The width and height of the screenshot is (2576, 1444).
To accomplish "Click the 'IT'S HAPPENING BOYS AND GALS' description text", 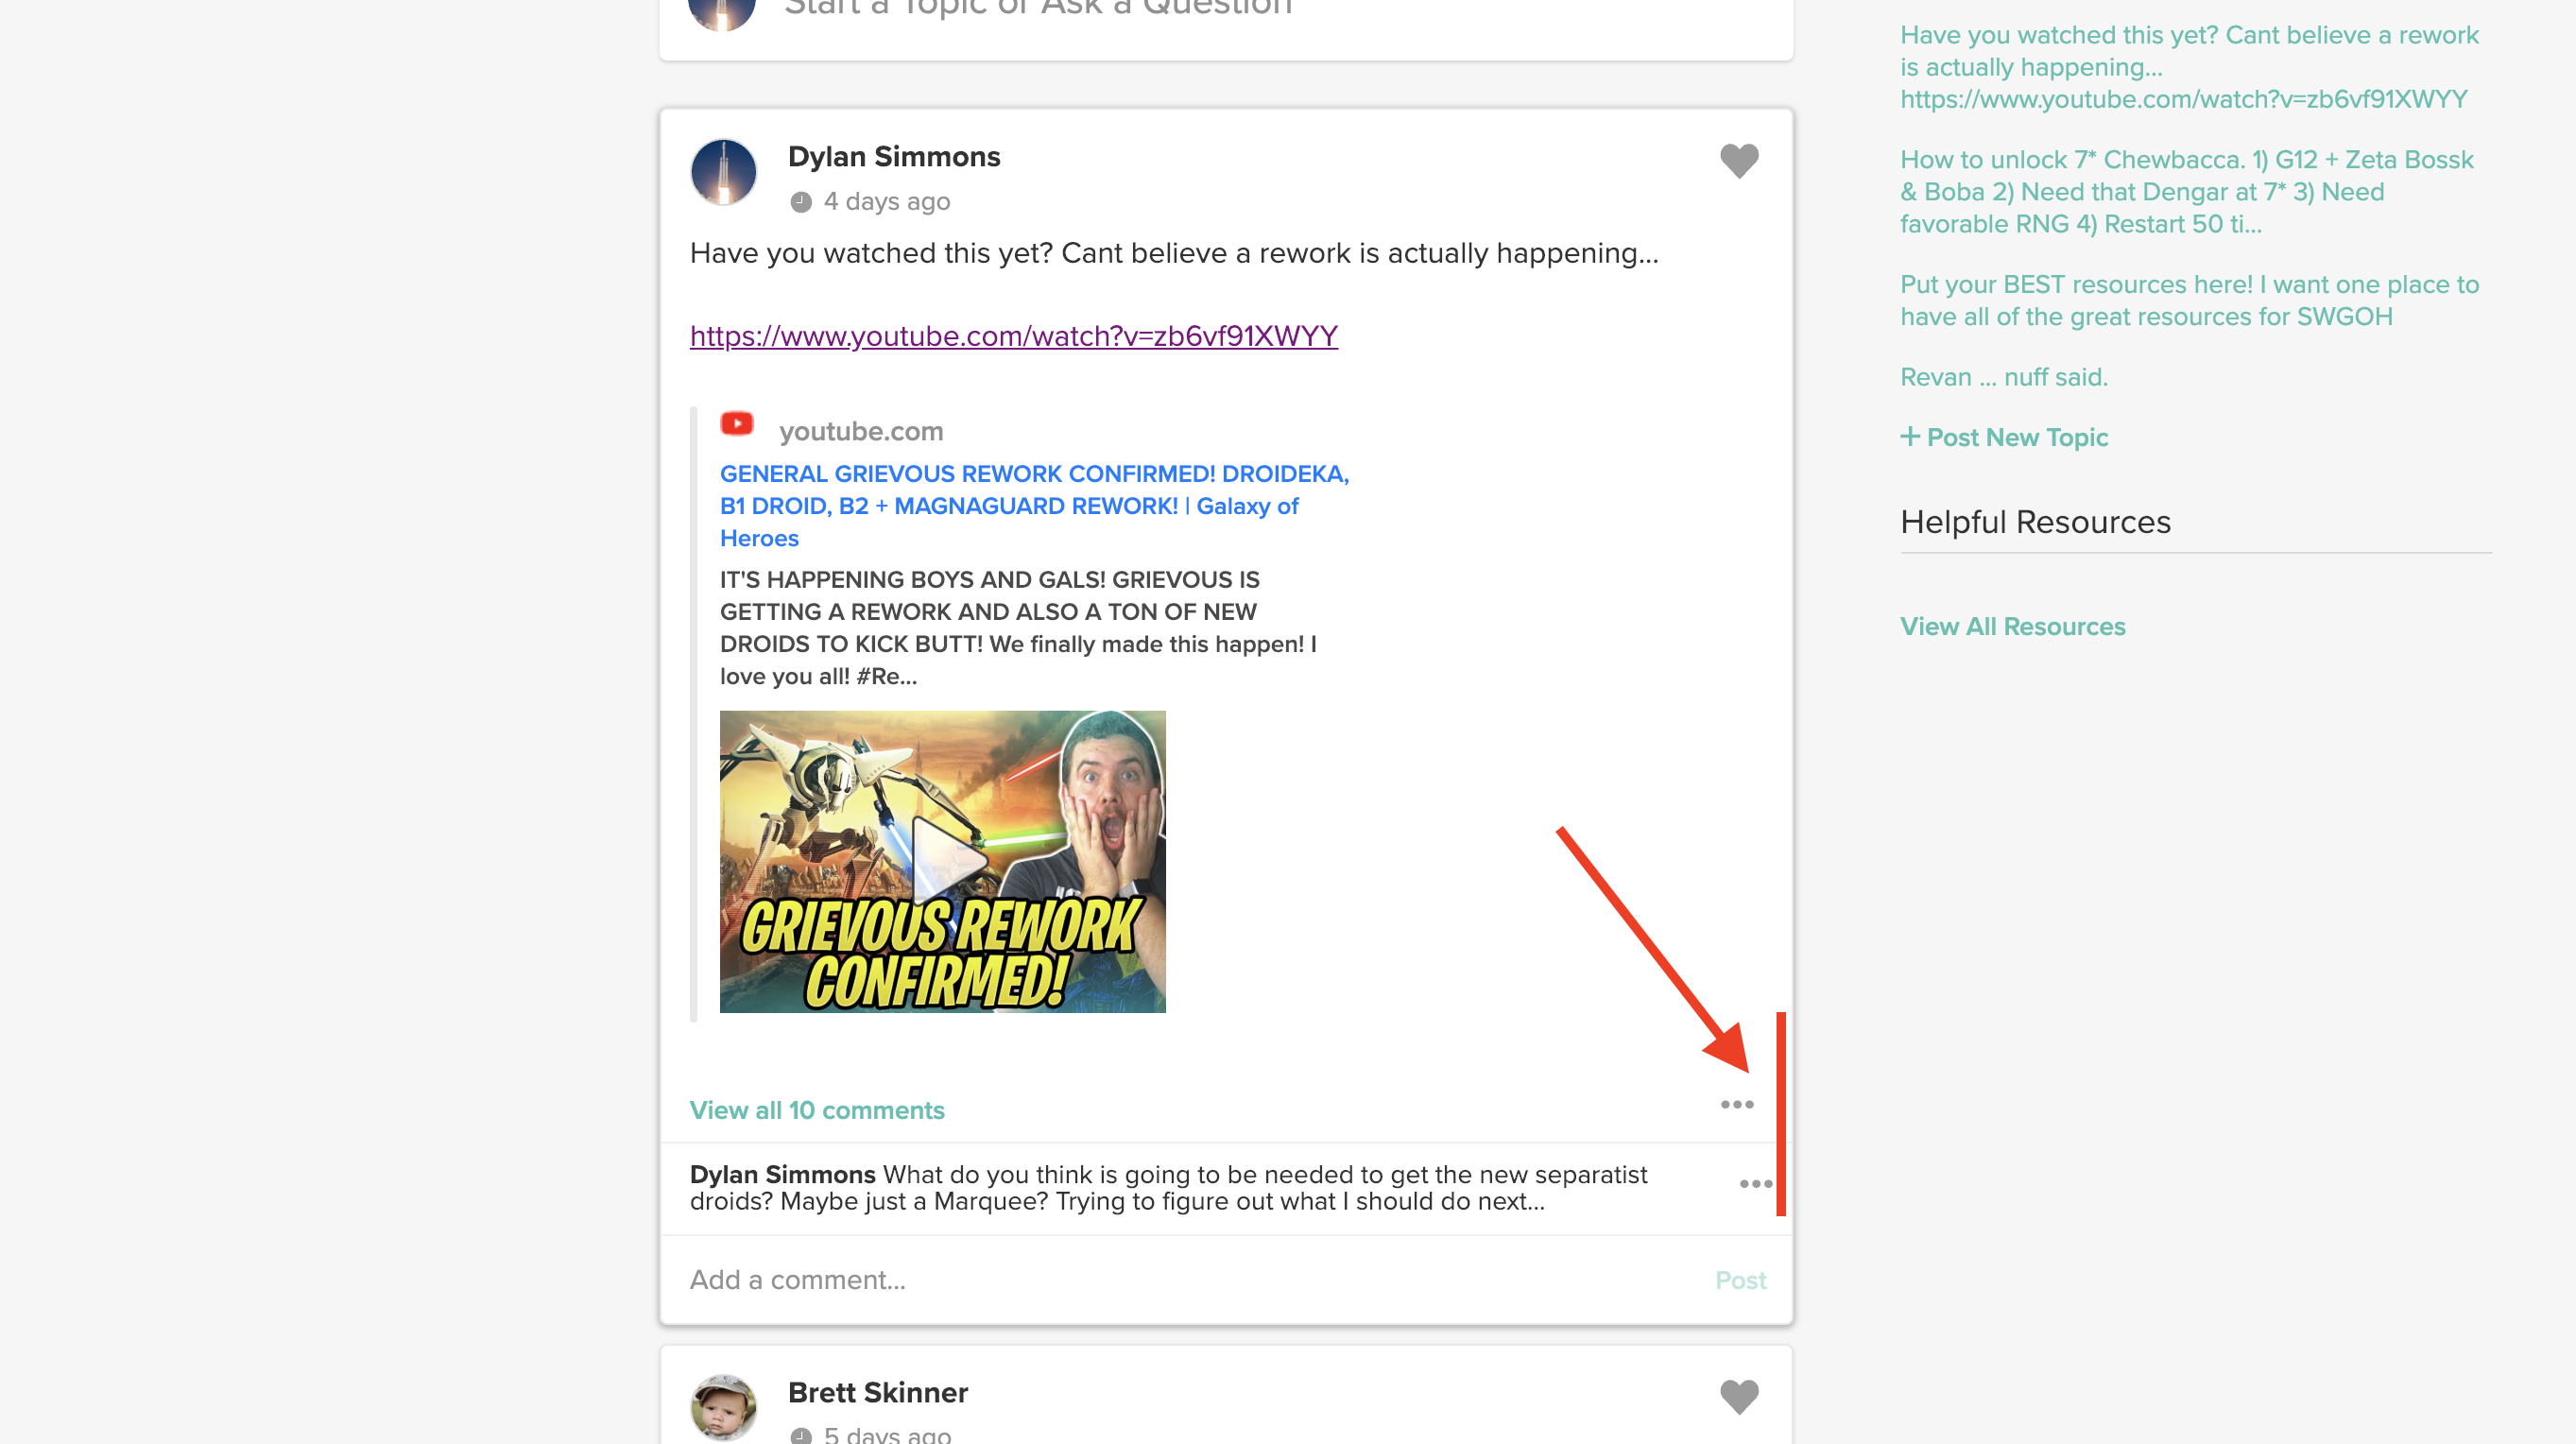I will pyautogui.click(x=1018, y=628).
